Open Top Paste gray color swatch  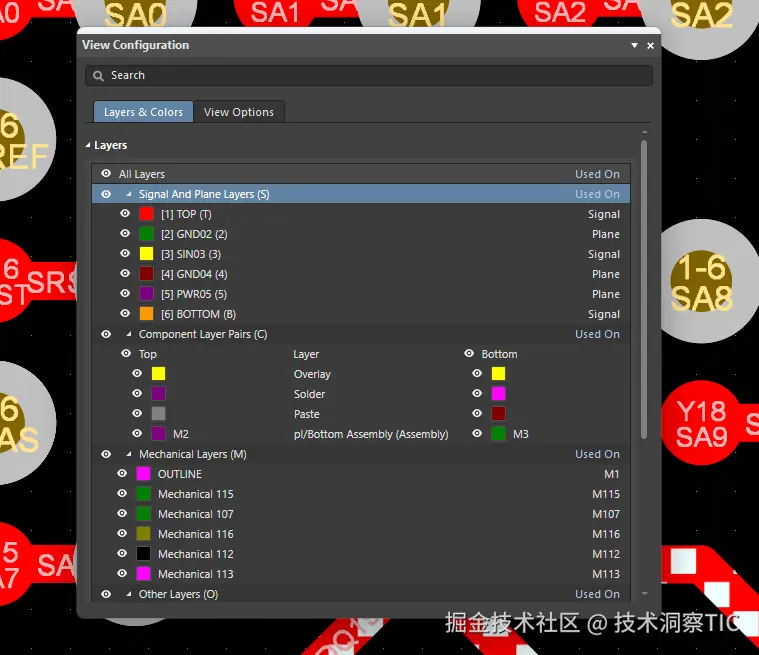[158, 413]
